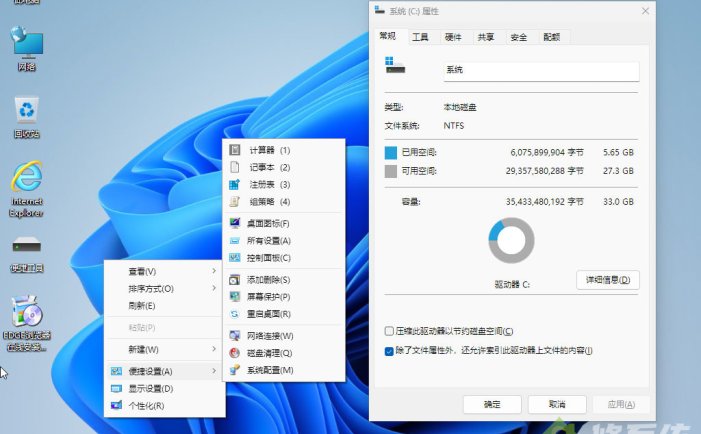
Task: Click the icon beside 桌面图标(F)
Action: (235, 223)
